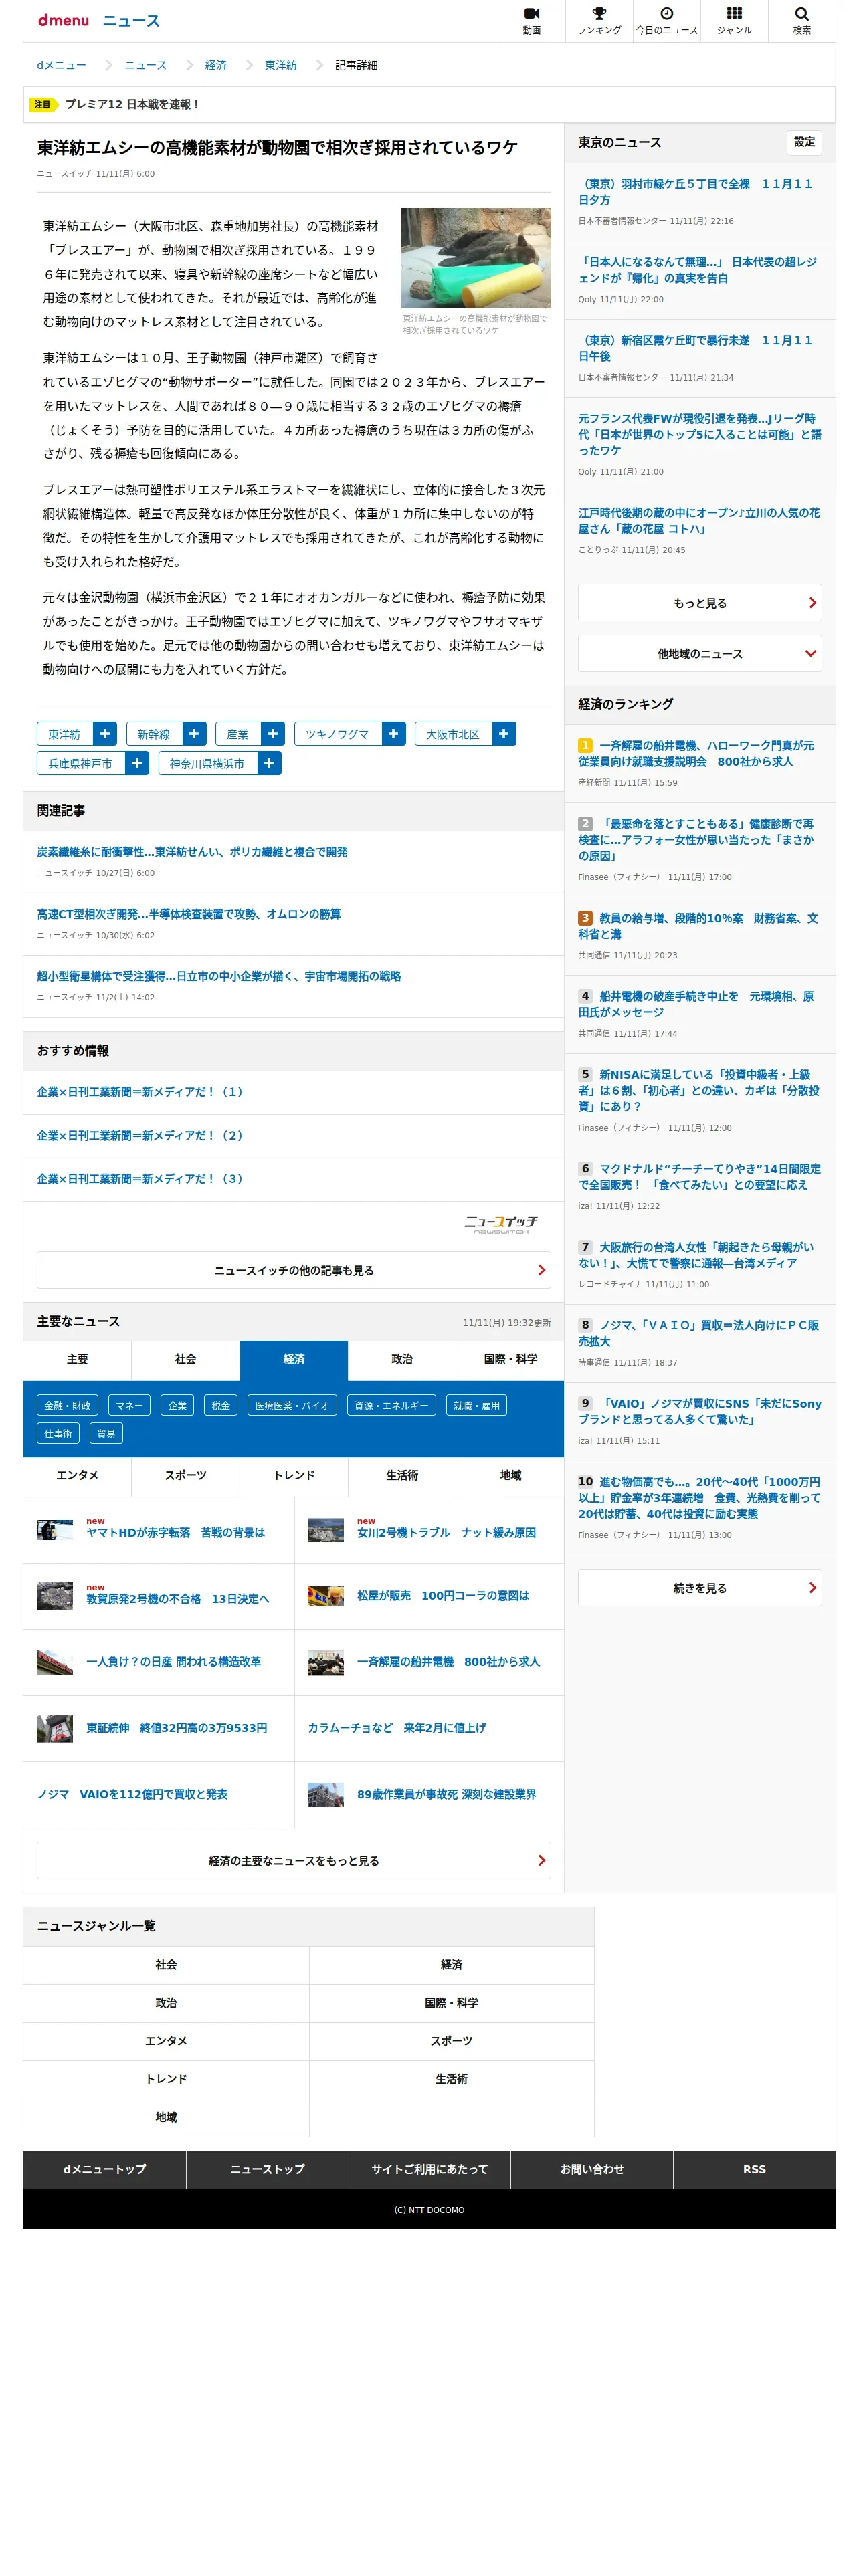Viewport: 859px width, 2576px height.
Task: Filter by the 貿易 subcategory
Action: 106,1433
